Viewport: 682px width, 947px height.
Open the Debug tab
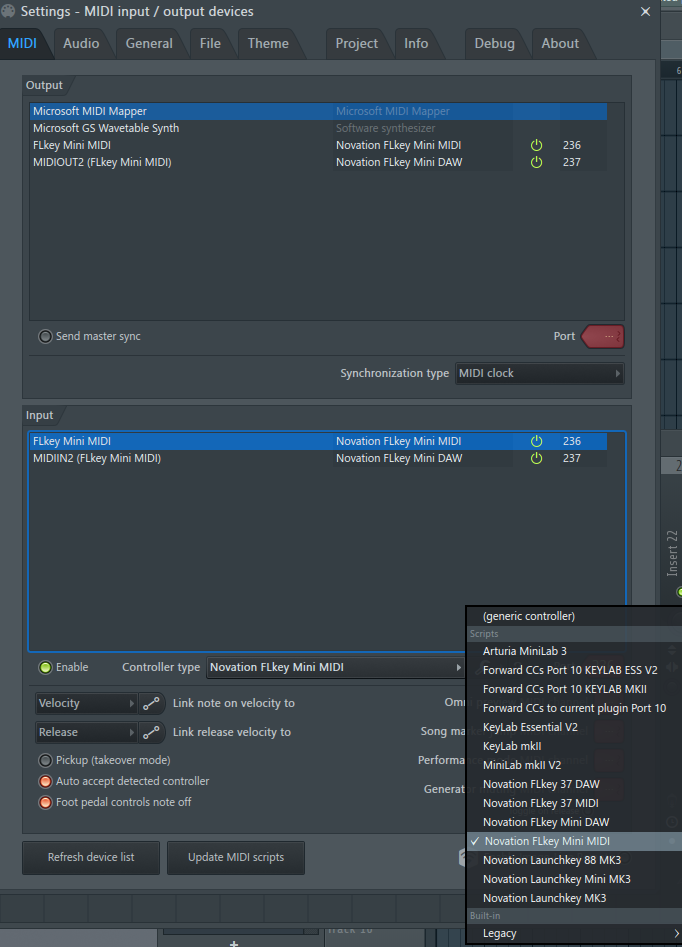495,43
